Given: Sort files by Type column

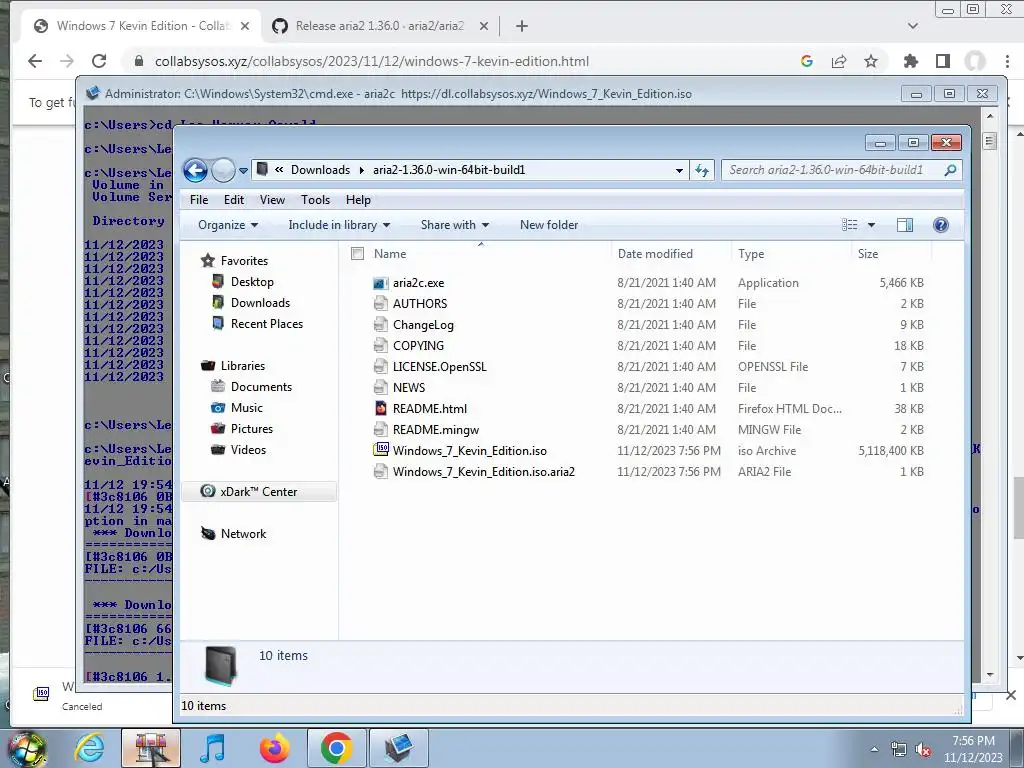Looking at the screenshot, I should (x=751, y=254).
